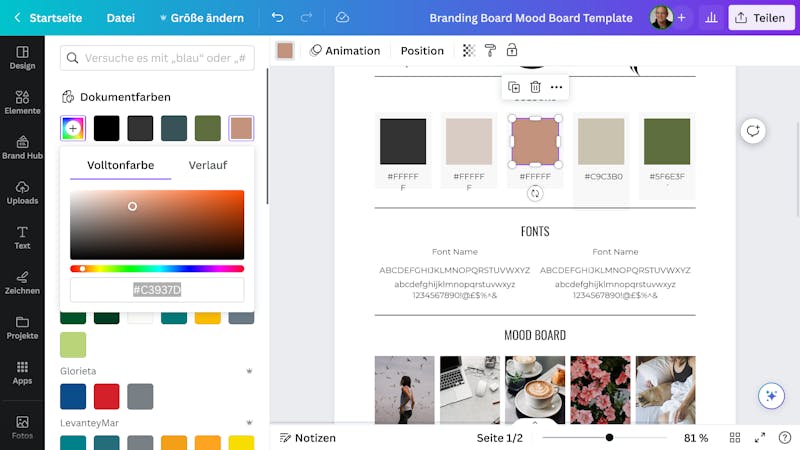Click the latte coffee mood board photo
The width and height of the screenshot is (800, 450).
tap(535, 390)
